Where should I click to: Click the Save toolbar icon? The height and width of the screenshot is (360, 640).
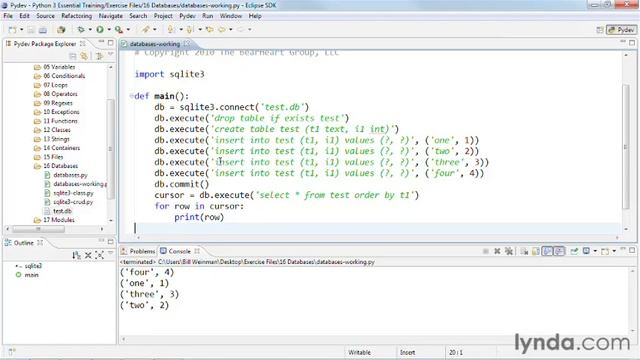pyautogui.click(x=31, y=30)
